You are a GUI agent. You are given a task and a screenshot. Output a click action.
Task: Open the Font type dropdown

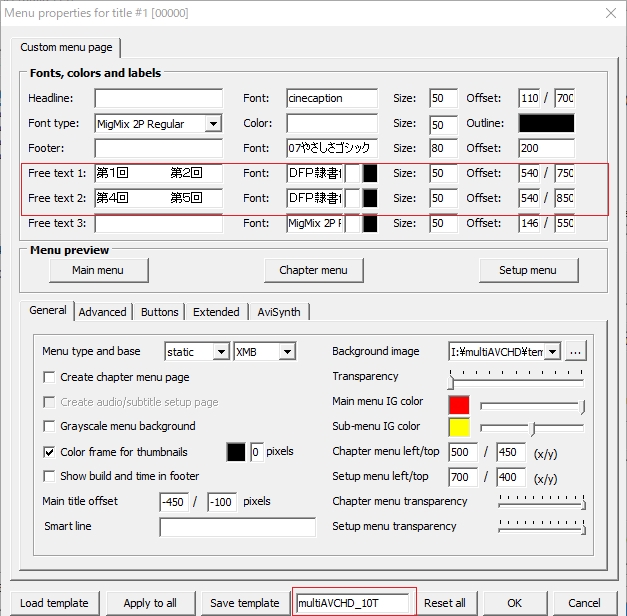(213, 124)
